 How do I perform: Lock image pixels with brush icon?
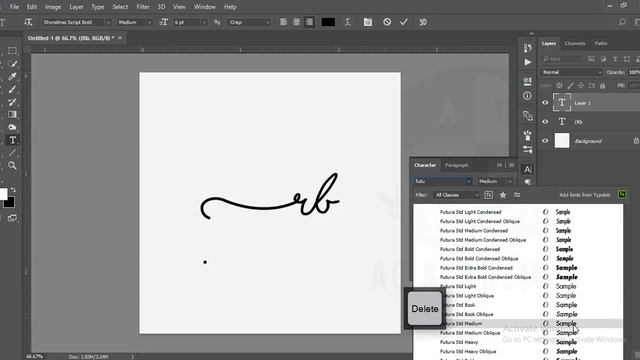pyautogui.click(x=570, y=85)
